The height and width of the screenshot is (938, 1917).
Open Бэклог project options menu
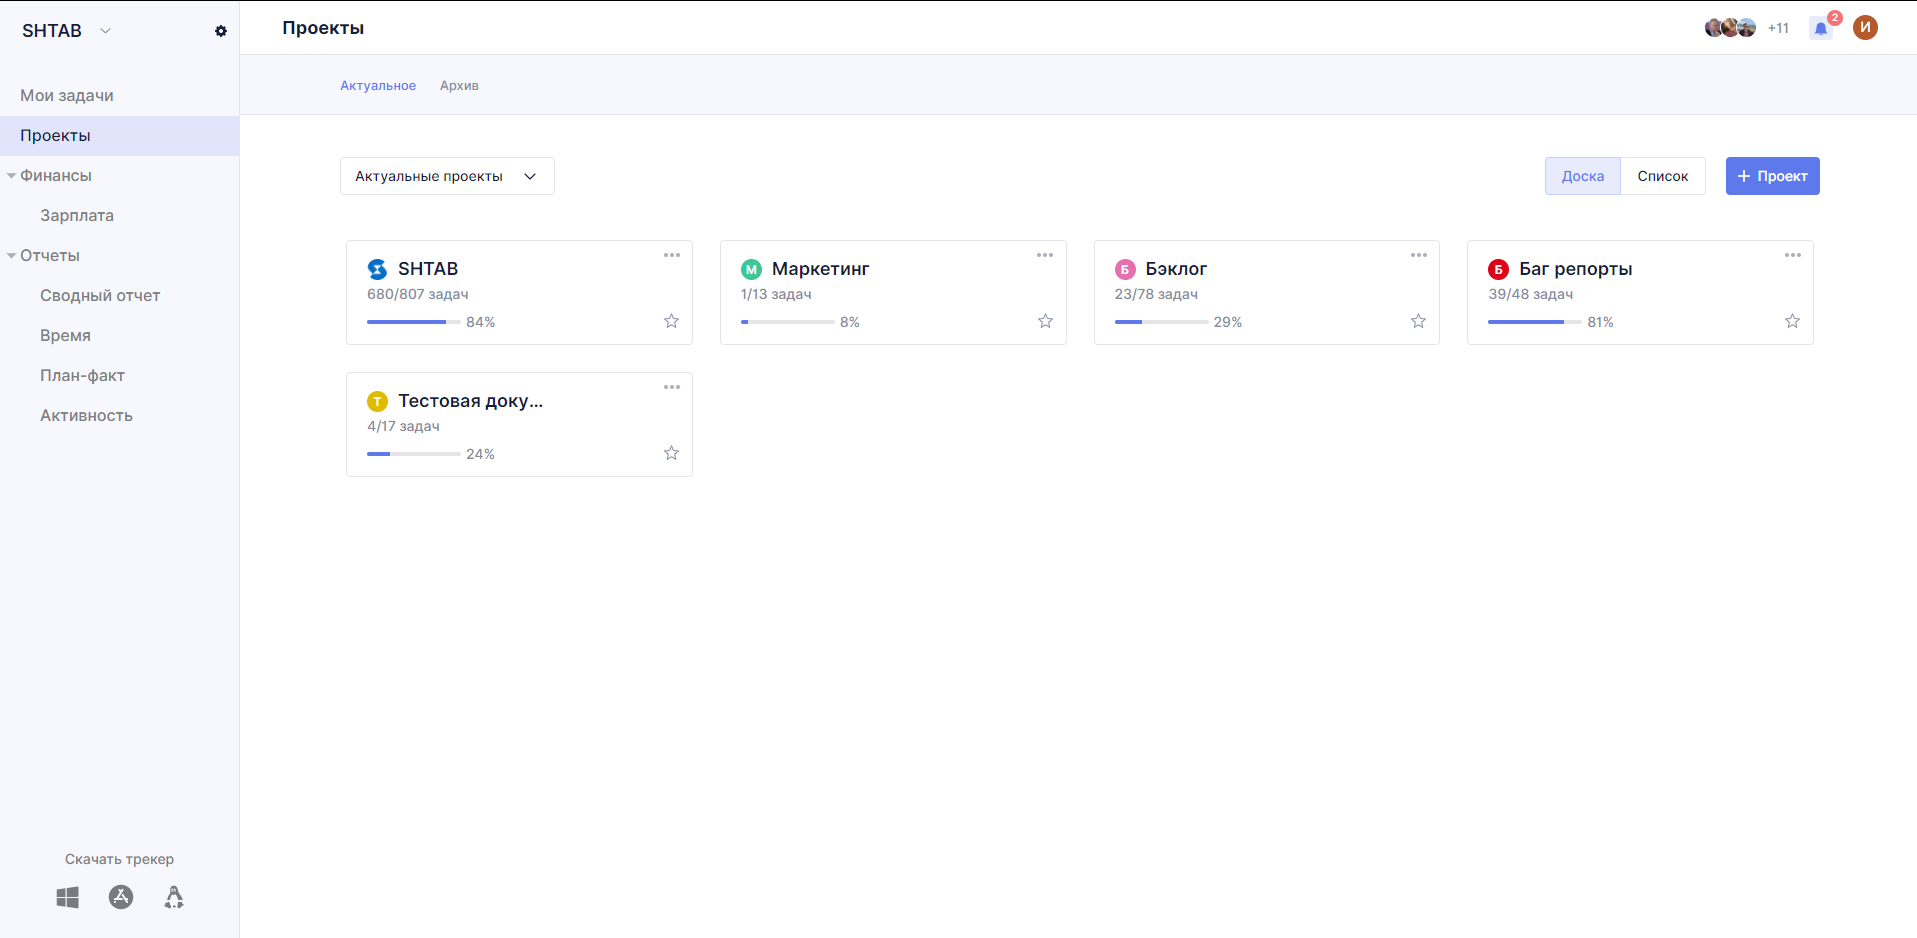pos(1419,255)
